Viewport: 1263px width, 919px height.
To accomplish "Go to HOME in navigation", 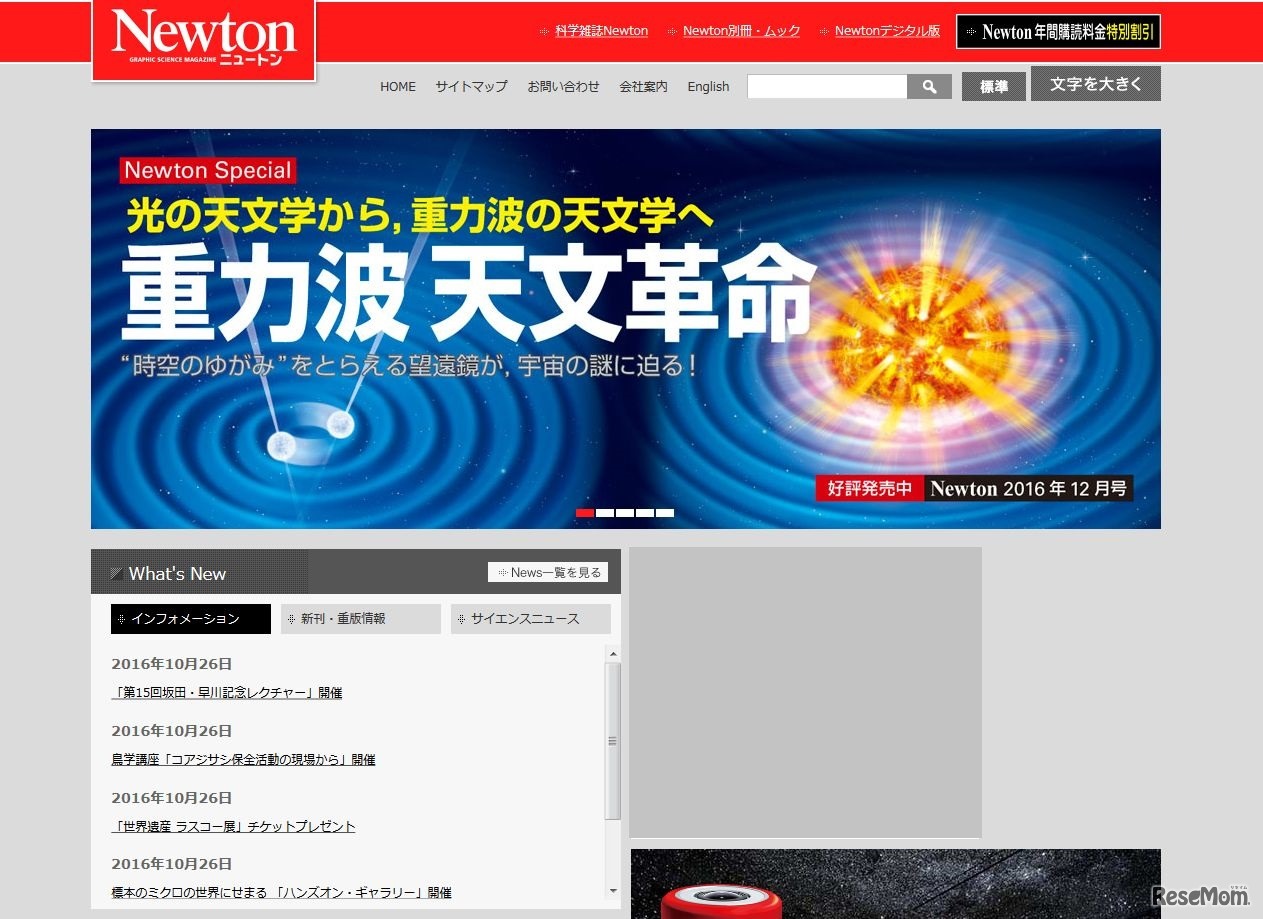I will point(398,87).
